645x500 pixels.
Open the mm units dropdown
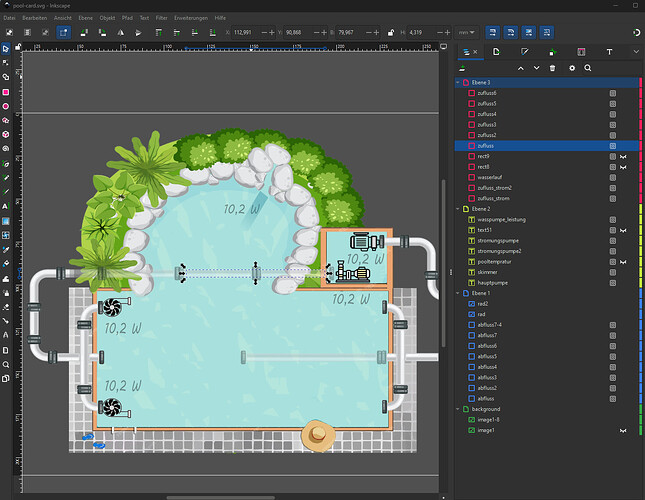click(469, 32)
